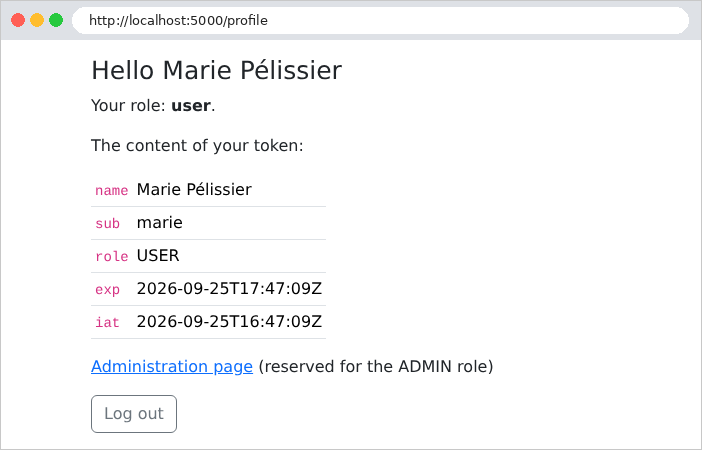Screen dimensions: 702x450
Task: Click the name key in token table
Action: [x=111, y=190]
